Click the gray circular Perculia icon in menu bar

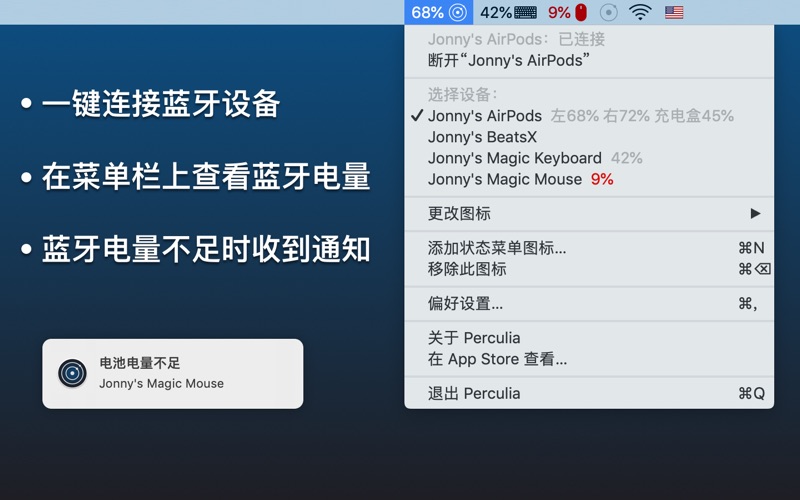609,12
